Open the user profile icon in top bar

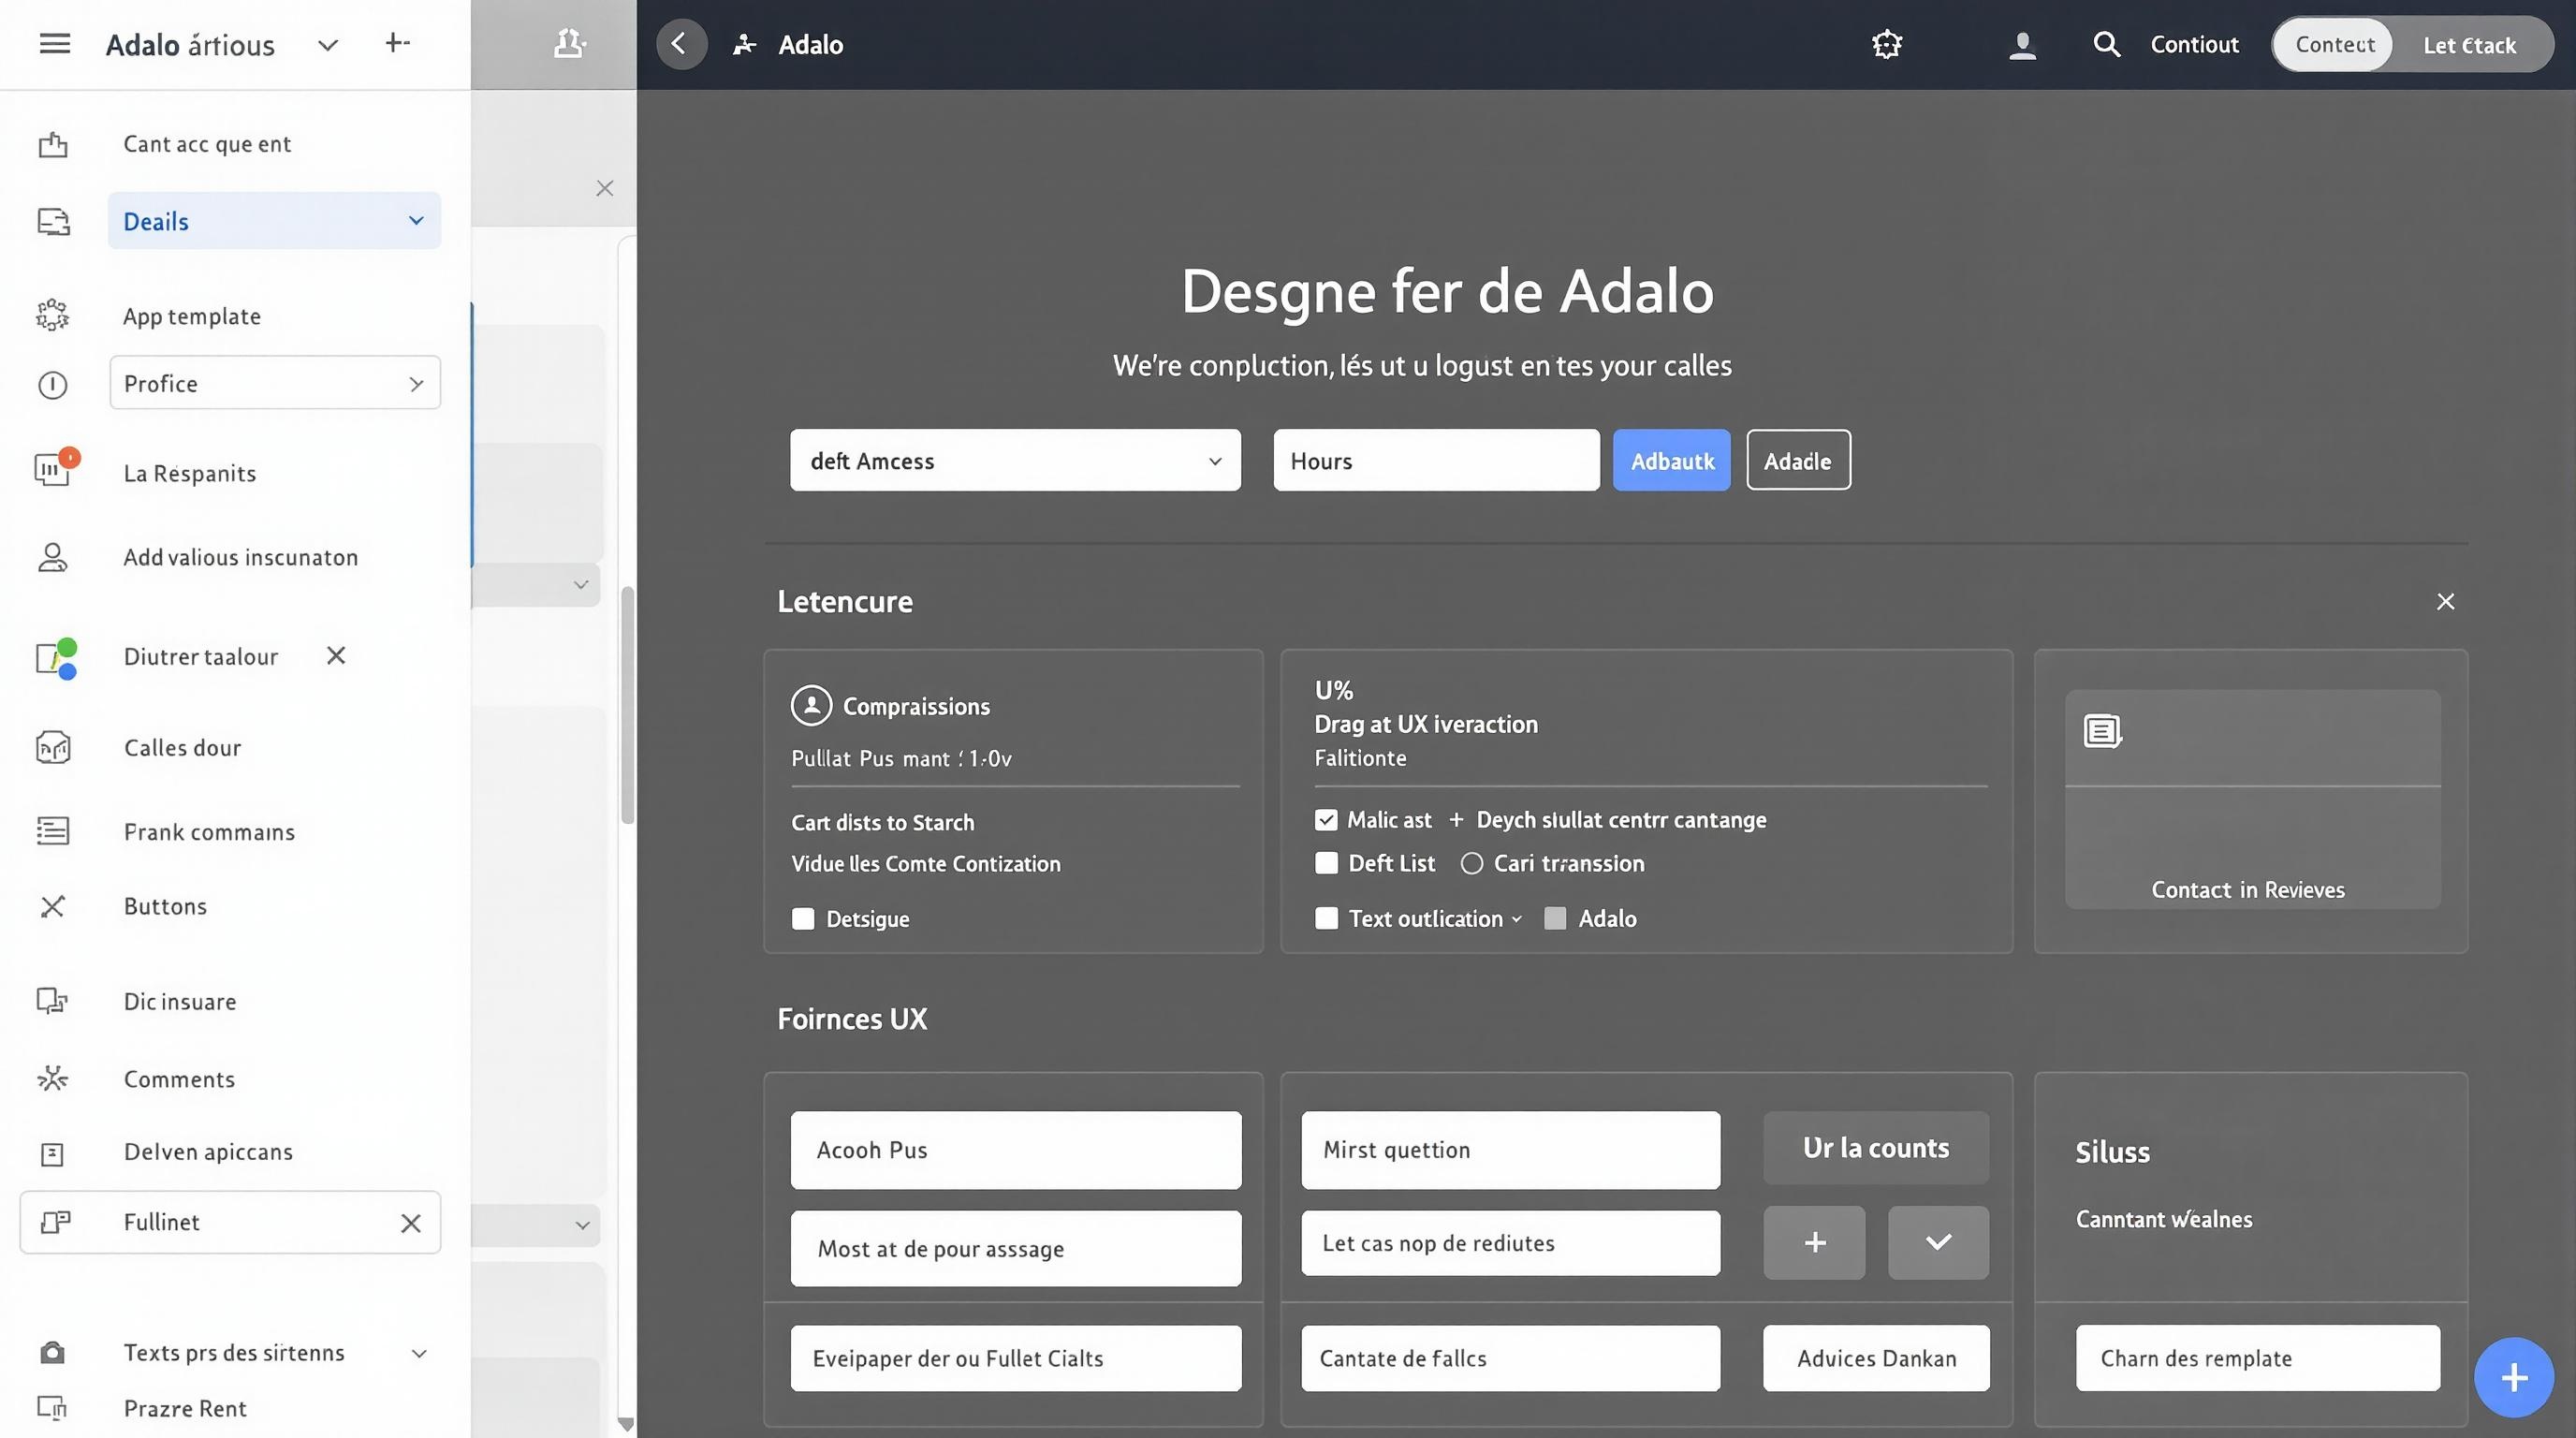(x=2022, y=45)
